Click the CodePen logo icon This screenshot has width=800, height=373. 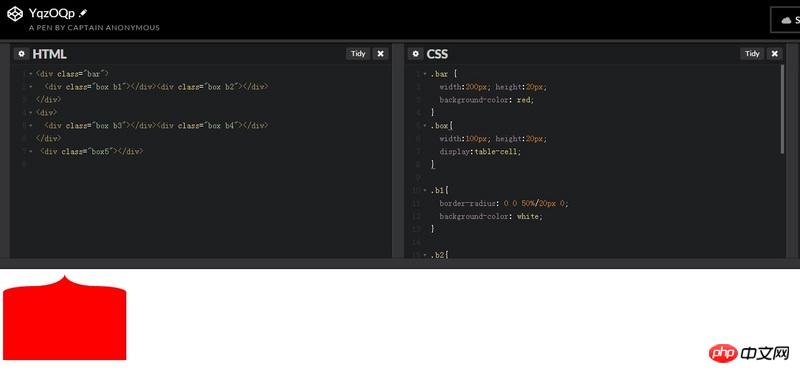coord(15,14)
